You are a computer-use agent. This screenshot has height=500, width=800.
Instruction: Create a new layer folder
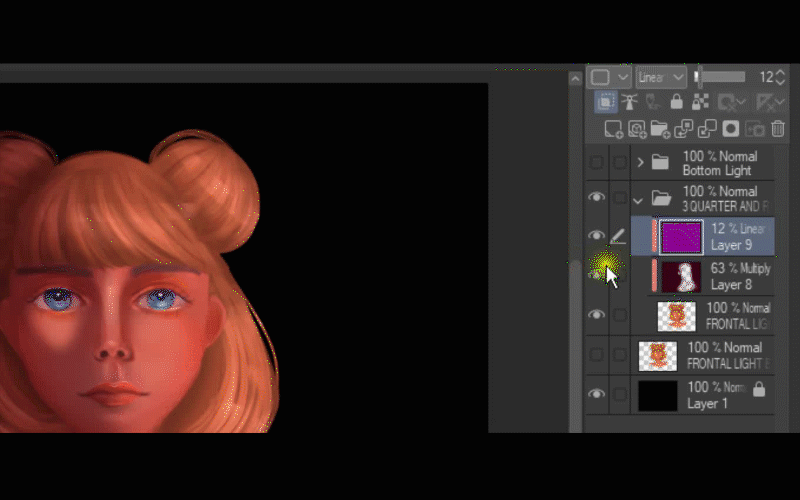pos(660,129)
